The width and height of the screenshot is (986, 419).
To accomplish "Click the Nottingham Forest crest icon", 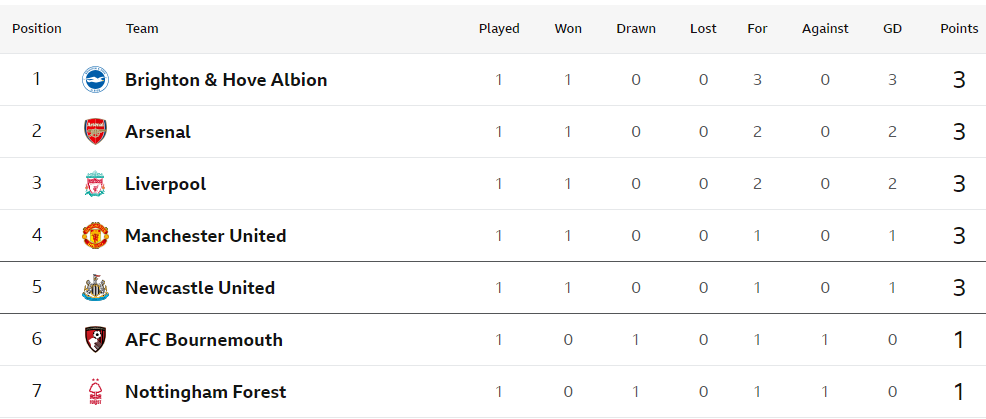I will coord(96,392).
